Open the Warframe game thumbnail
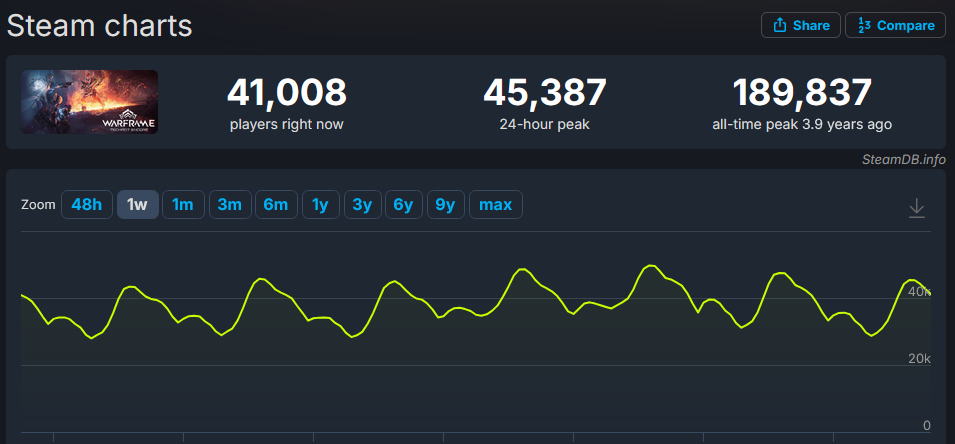This screenshot has width=955, height=444. point(90,102)
